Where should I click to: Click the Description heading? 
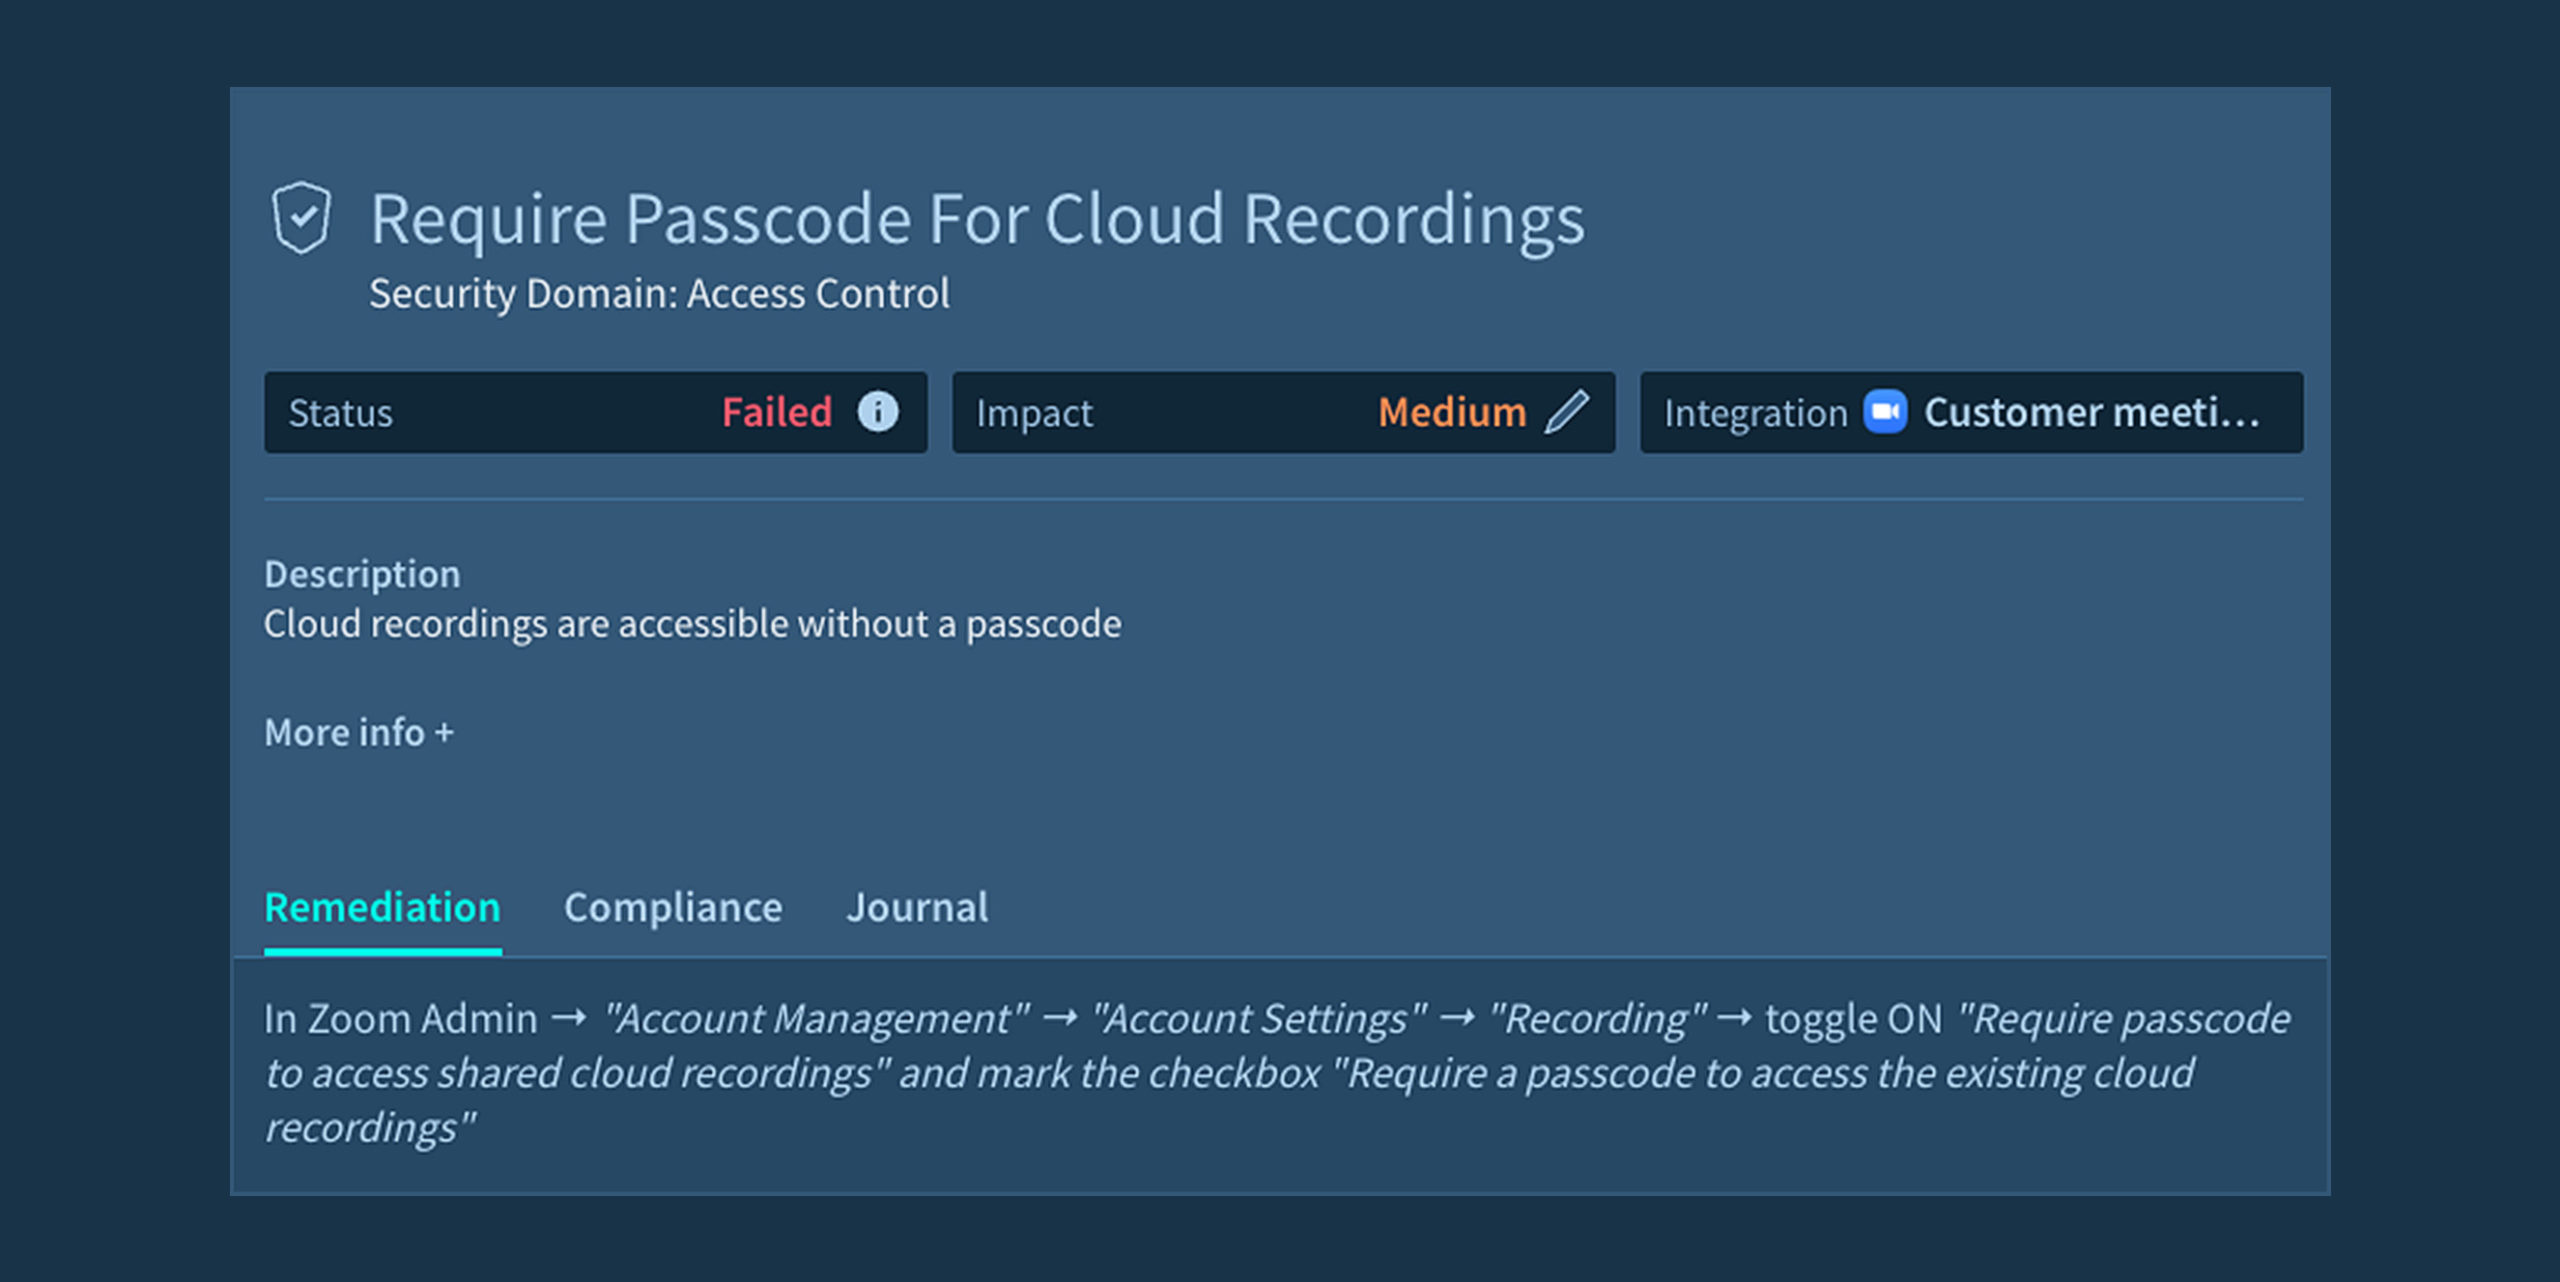[x=362, y=574]
